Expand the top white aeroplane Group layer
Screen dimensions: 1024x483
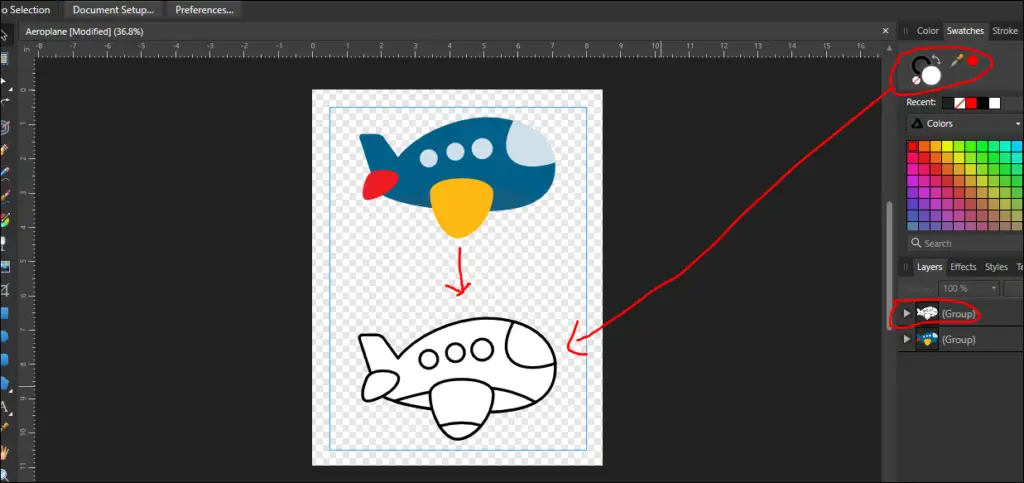(906, 314)
